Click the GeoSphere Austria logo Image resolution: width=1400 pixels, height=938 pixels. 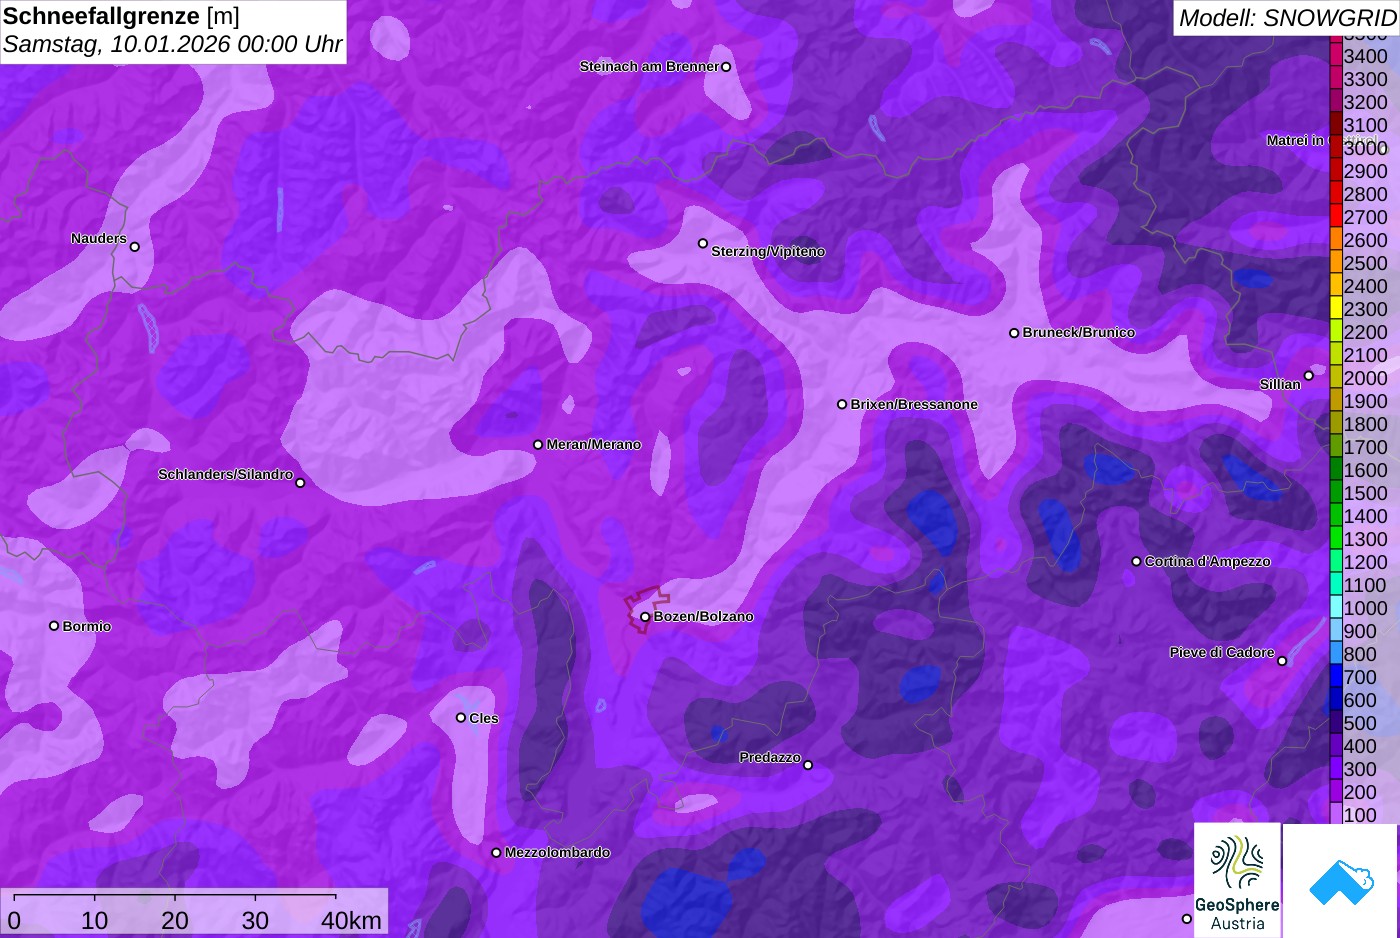(x=1237, y=881)
